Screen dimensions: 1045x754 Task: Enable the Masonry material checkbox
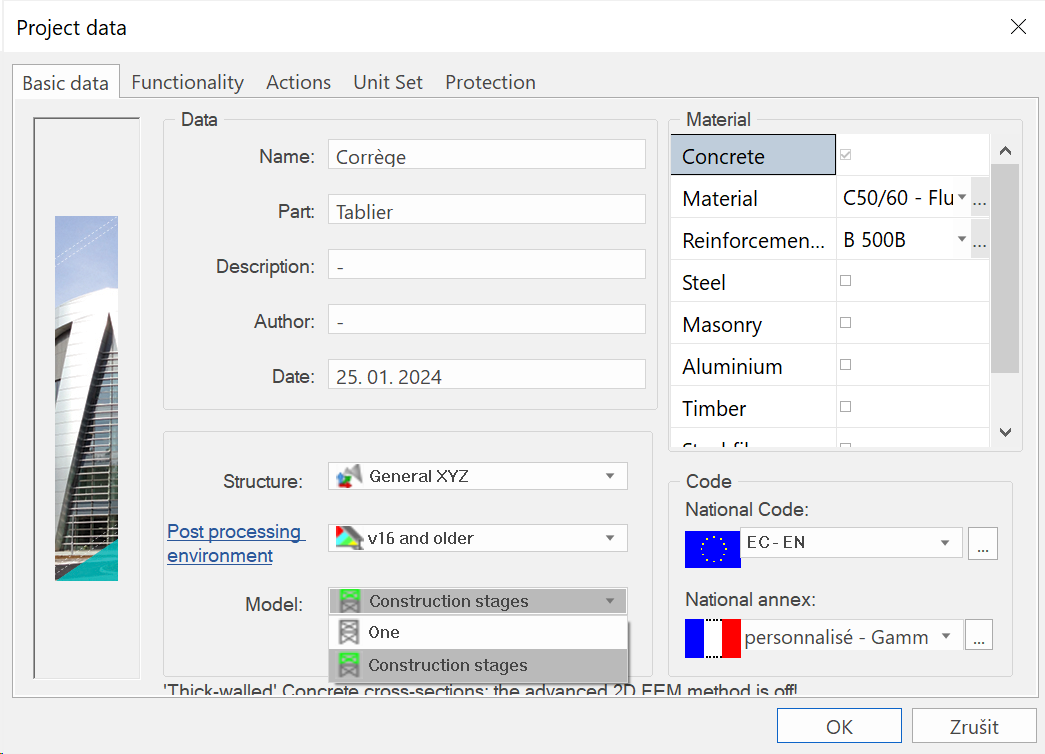pyautogui.click(x=846, y=323)
